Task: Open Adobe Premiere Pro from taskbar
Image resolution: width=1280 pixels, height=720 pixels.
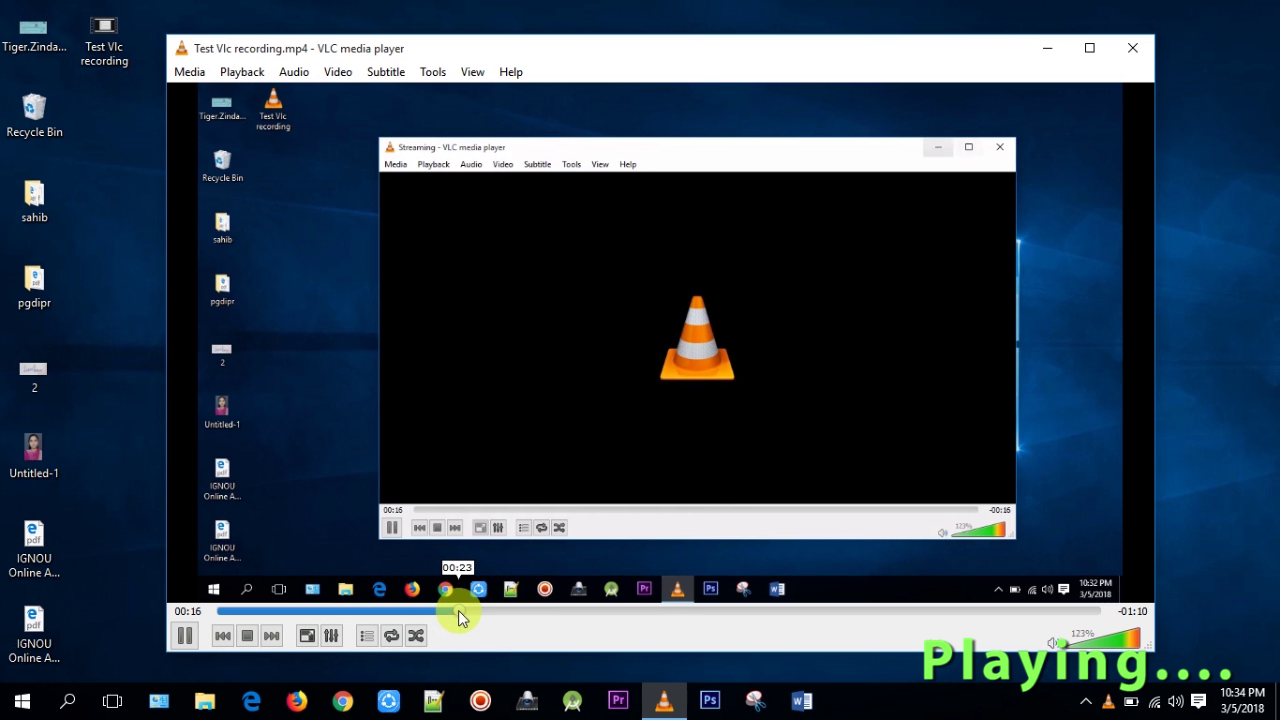Action: [x=618, y=701]
